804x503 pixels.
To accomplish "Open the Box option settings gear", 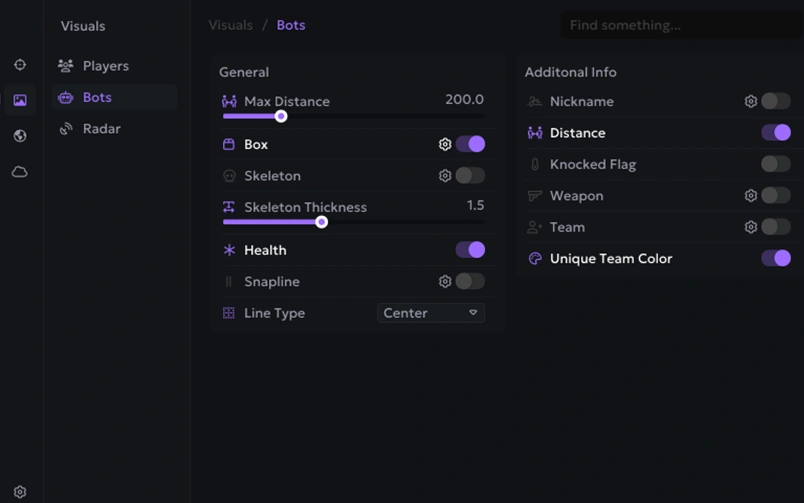I will (x=445, y=144).
